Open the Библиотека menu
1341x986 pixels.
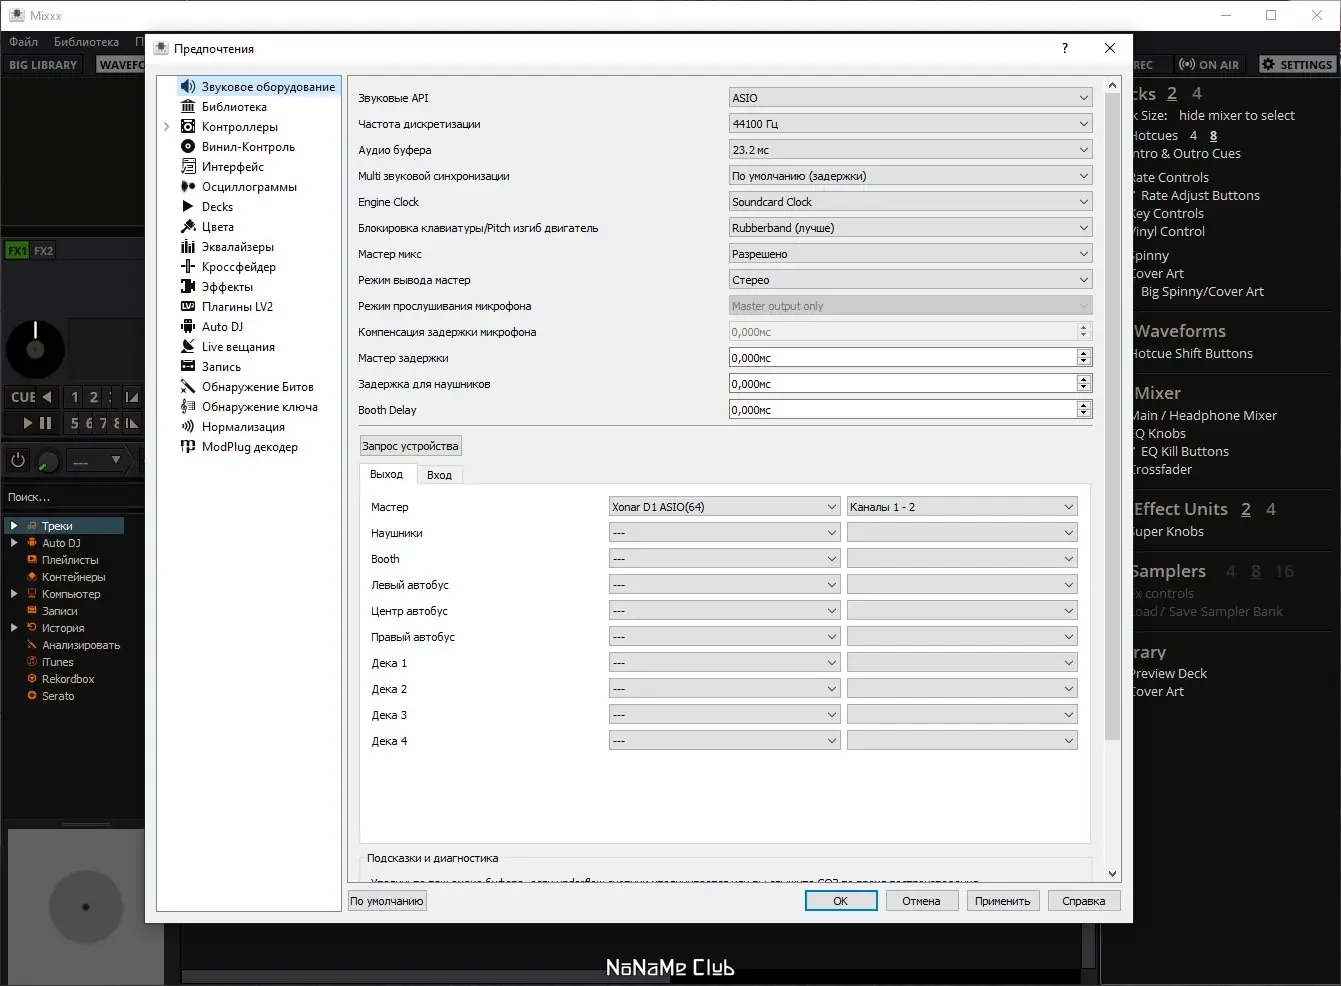coord(86,42)
